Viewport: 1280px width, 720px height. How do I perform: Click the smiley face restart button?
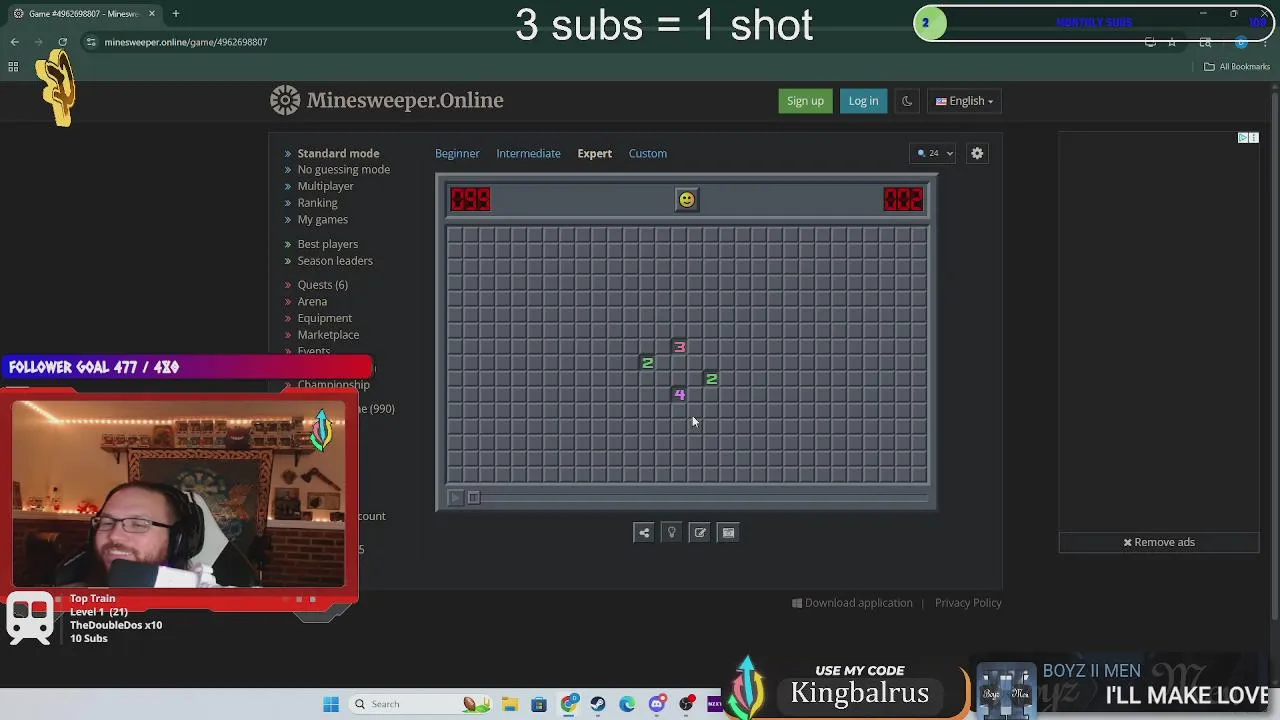point(686,200)
